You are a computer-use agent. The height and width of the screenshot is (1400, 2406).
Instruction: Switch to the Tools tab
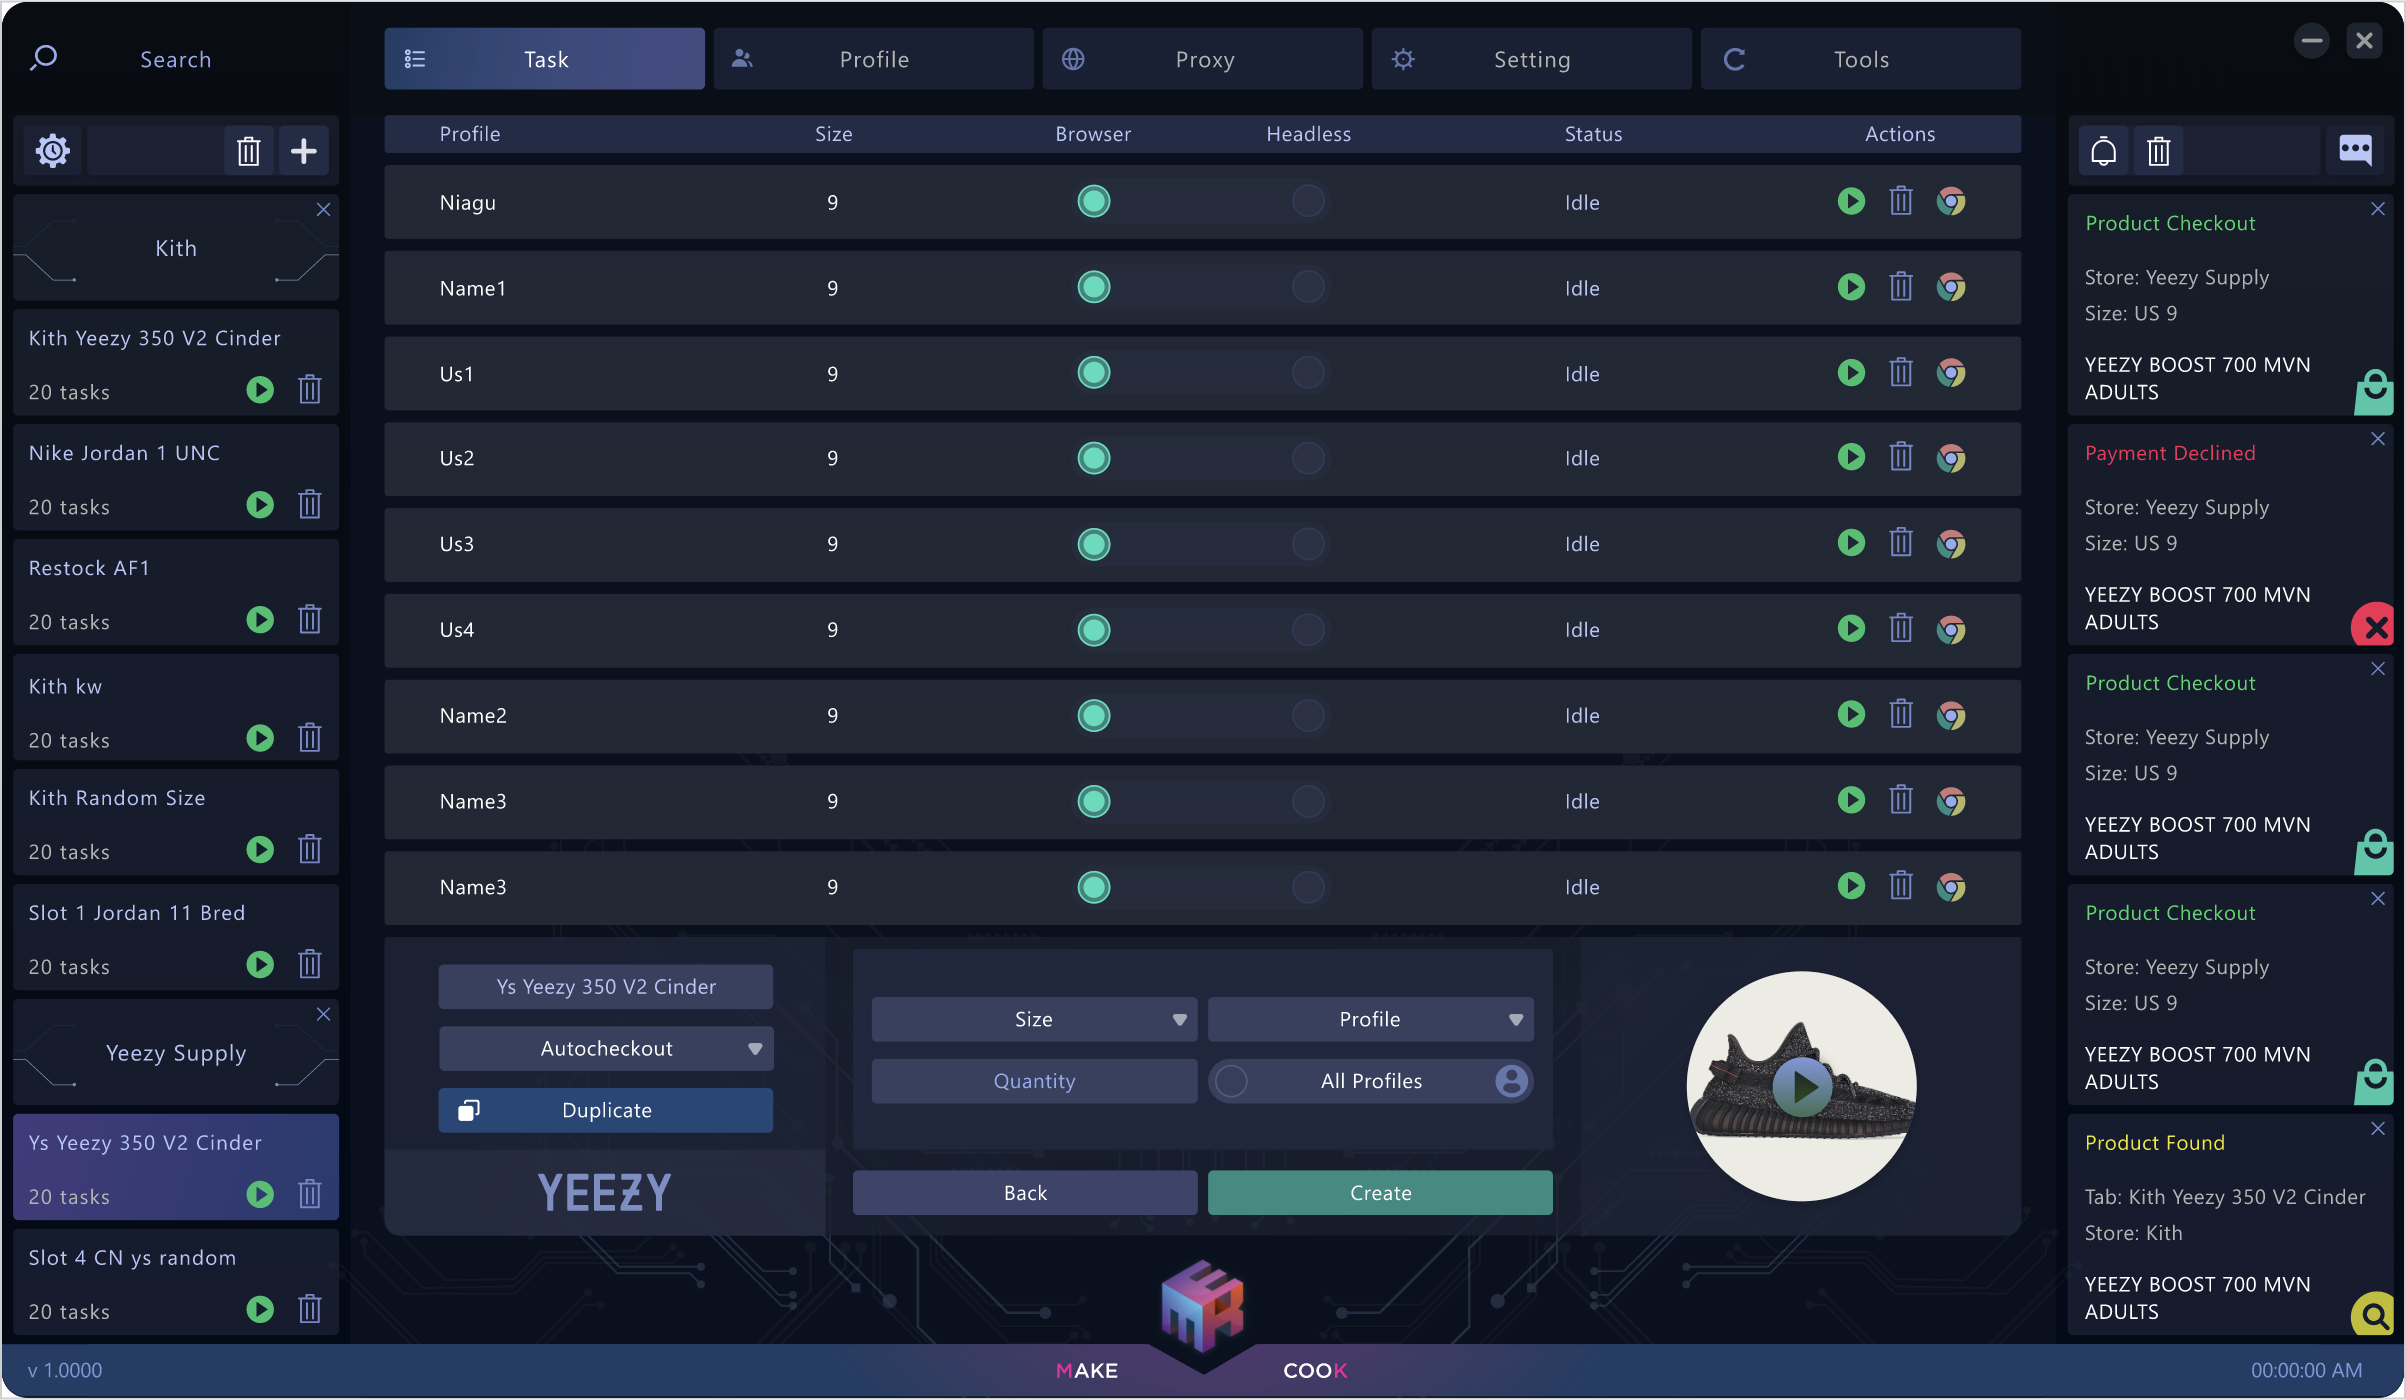1861,59
